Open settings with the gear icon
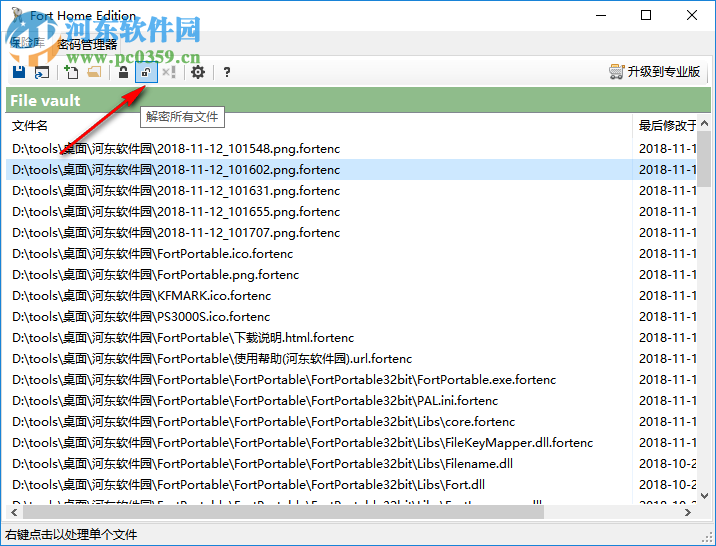The width and height of the screenshot is (716, 546). (x=198, y=72)
